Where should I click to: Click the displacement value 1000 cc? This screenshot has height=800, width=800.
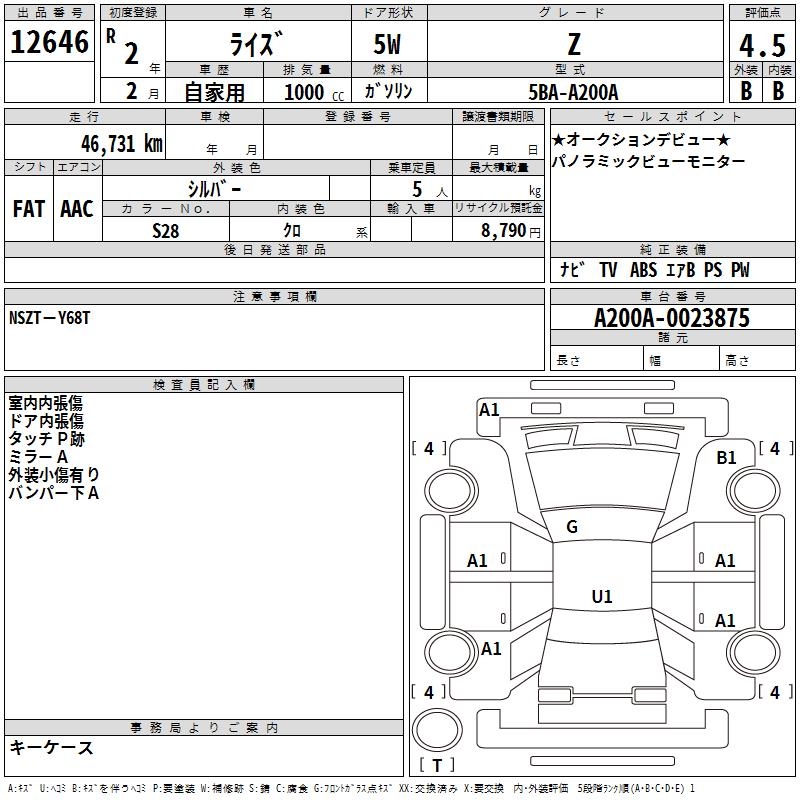[314, 92]
